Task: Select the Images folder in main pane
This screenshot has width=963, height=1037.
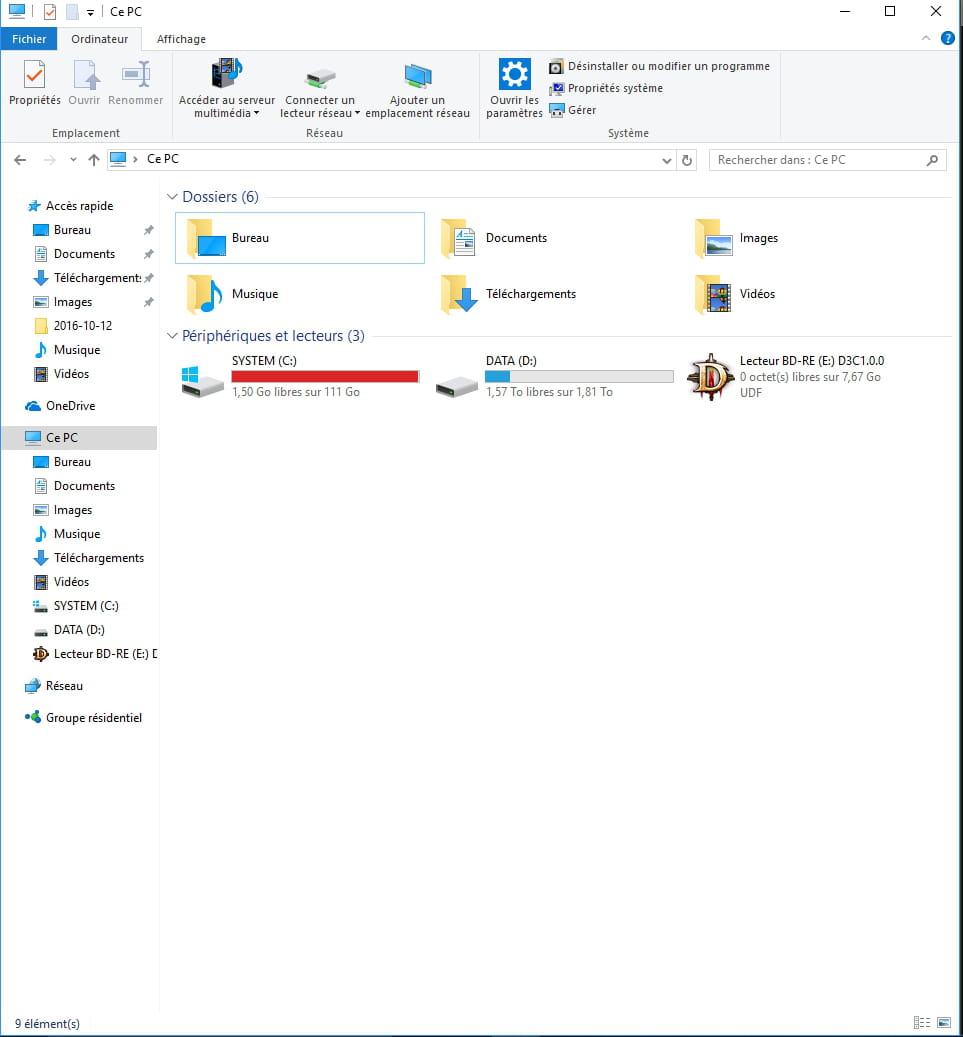Action: (736, 238)
